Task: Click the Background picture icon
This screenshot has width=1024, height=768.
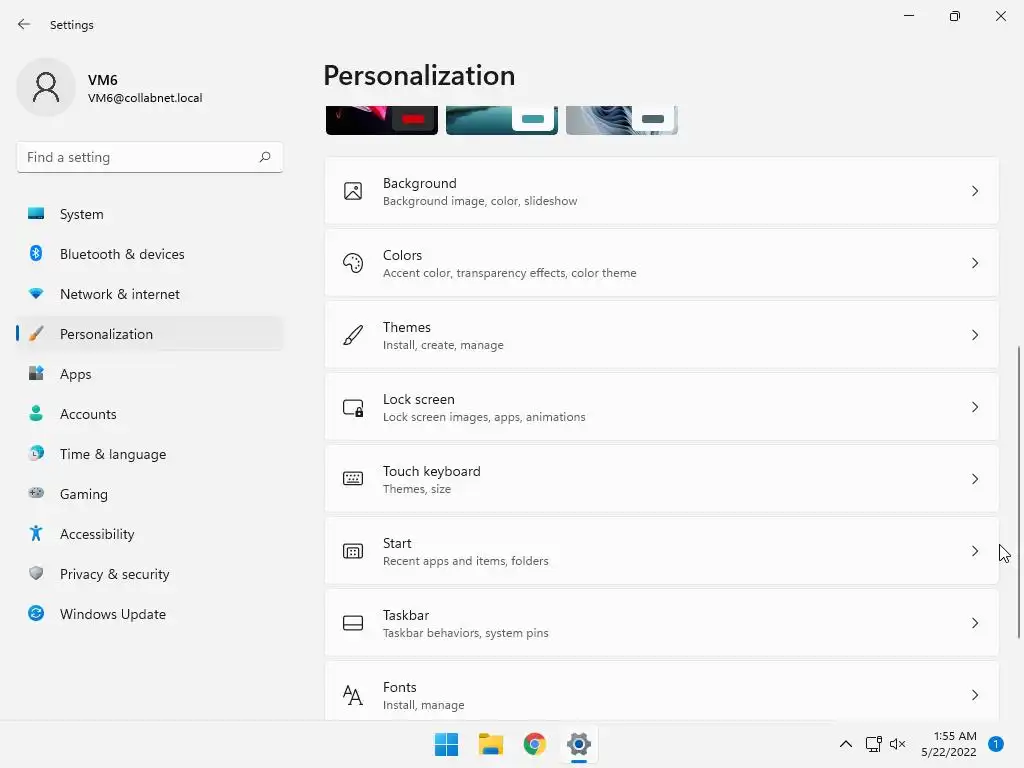Action: click(353, 191)
